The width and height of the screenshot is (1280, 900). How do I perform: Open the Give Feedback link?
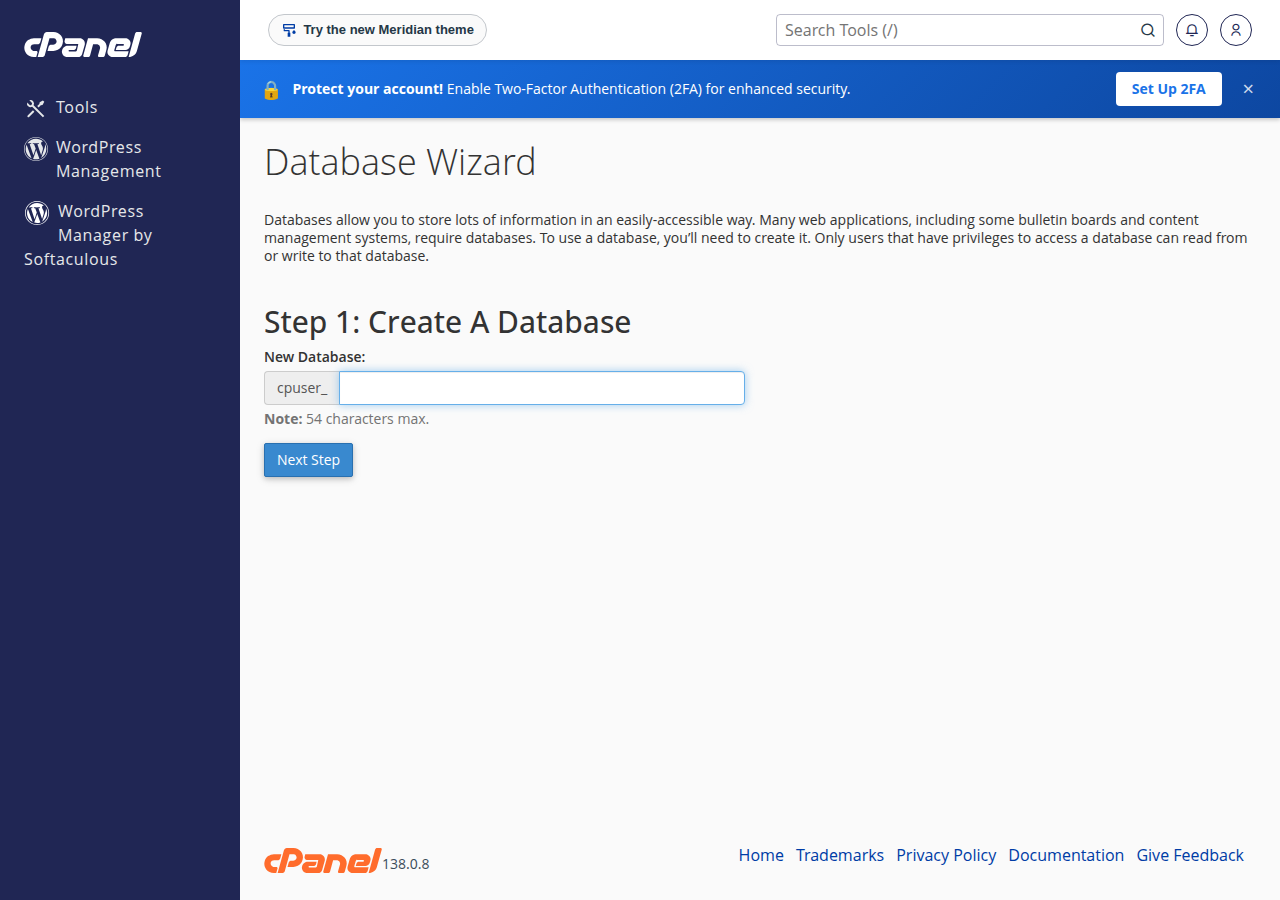coord(1190,855)
